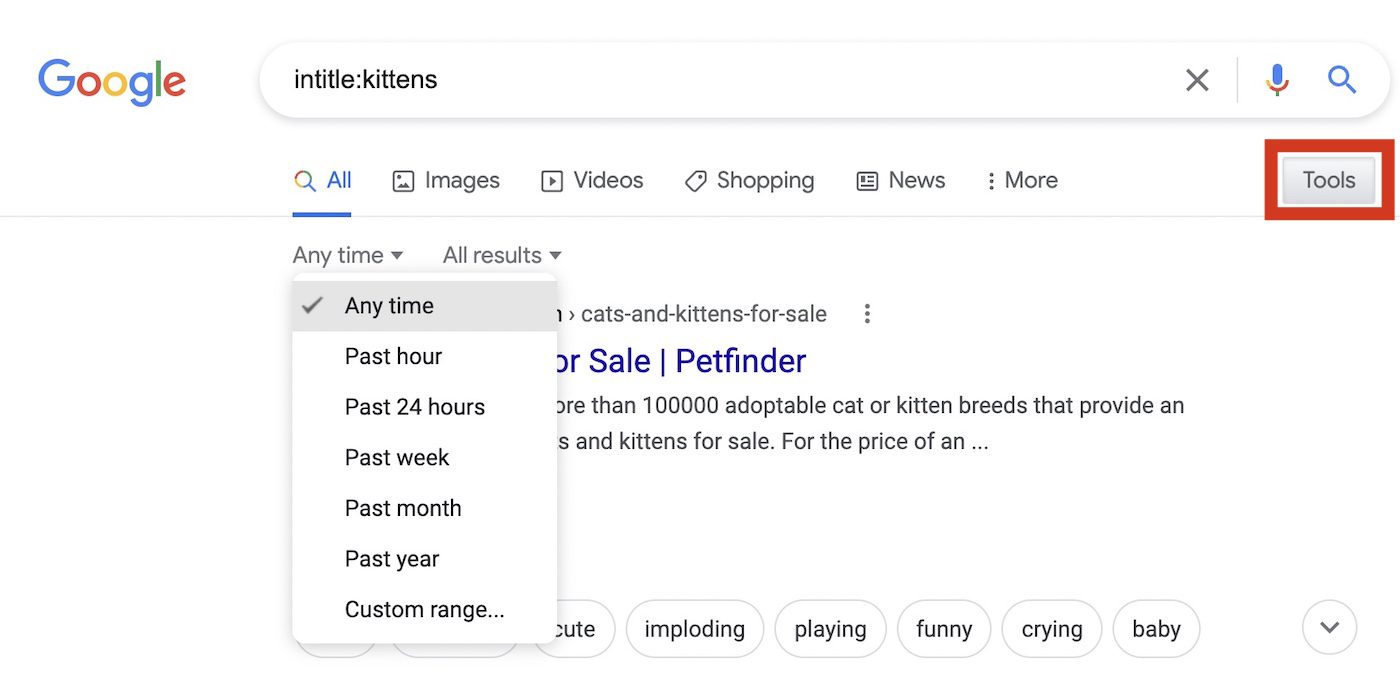This screenshot has width=1400, height=681.
Task: Click the Google logo
Action: pos(112,81)
